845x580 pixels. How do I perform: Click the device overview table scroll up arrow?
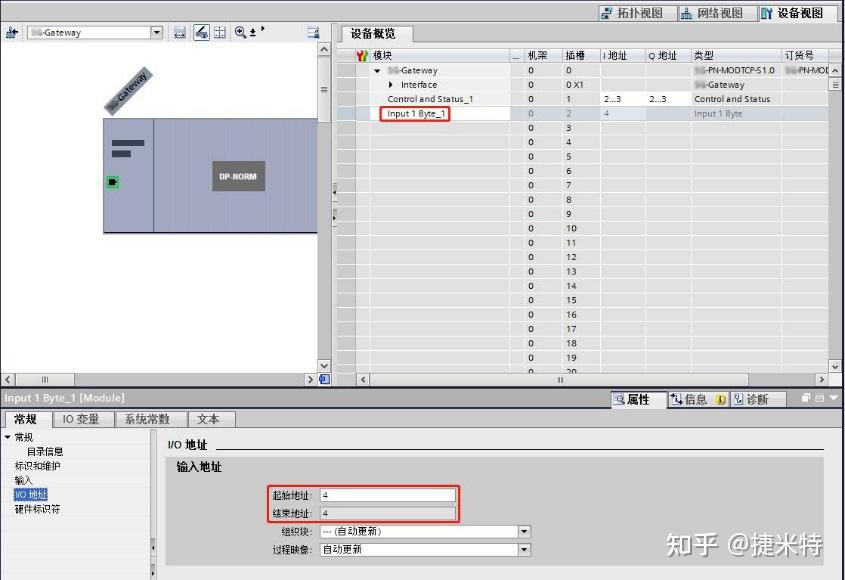point(835,71)
